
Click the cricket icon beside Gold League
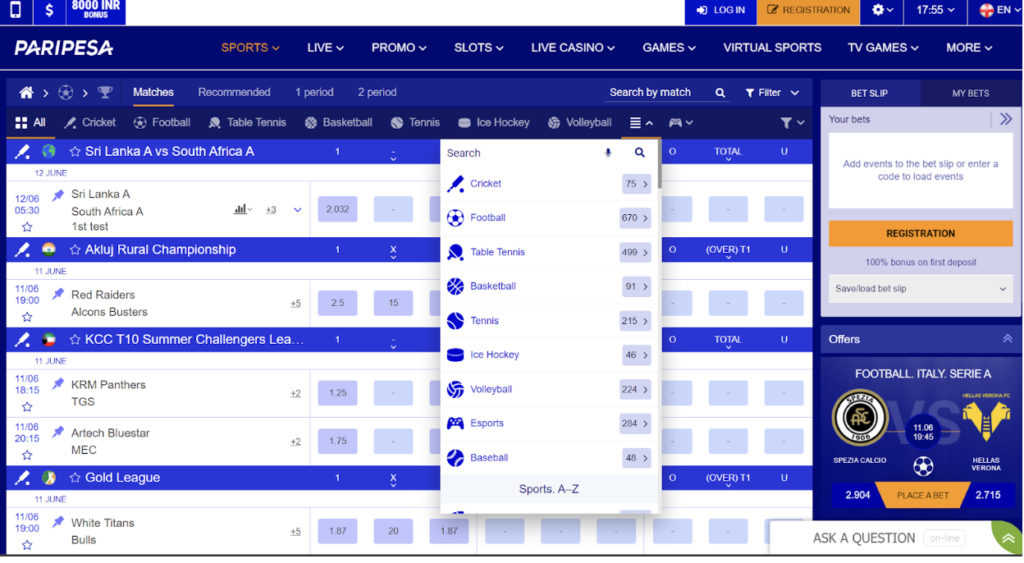[x=22, y=477]
